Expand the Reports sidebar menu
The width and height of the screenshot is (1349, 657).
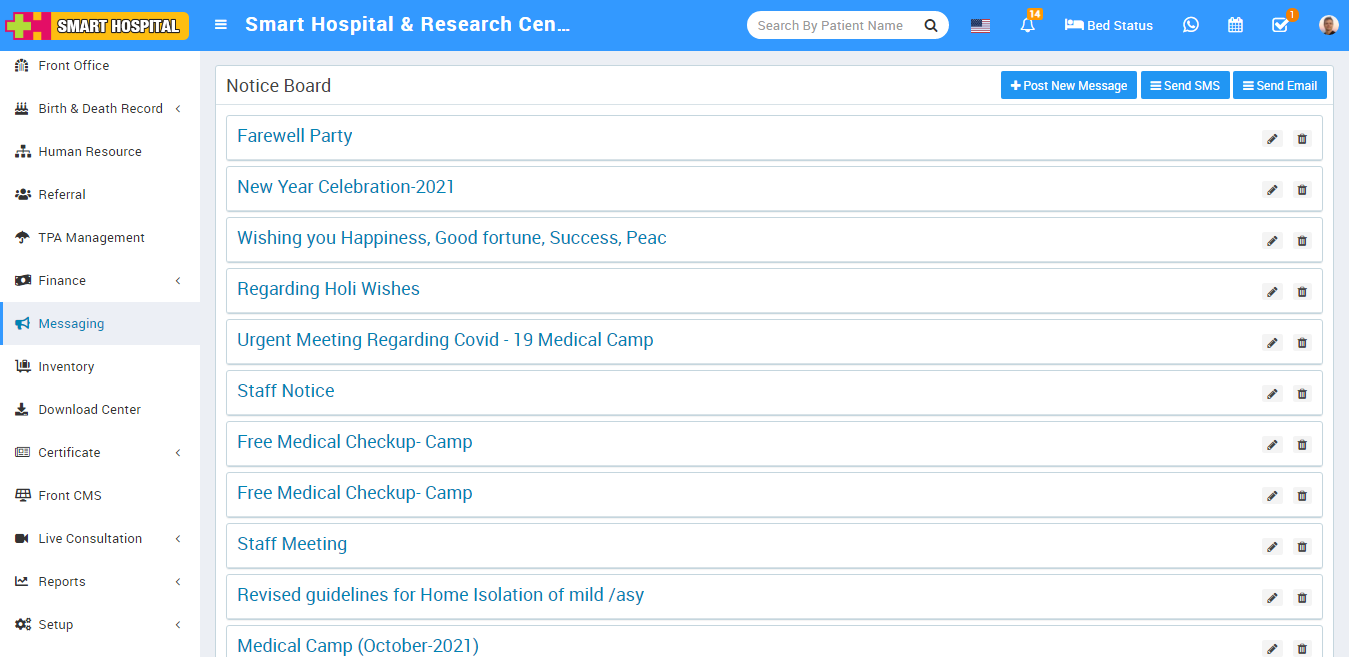(x=100, y=582)
